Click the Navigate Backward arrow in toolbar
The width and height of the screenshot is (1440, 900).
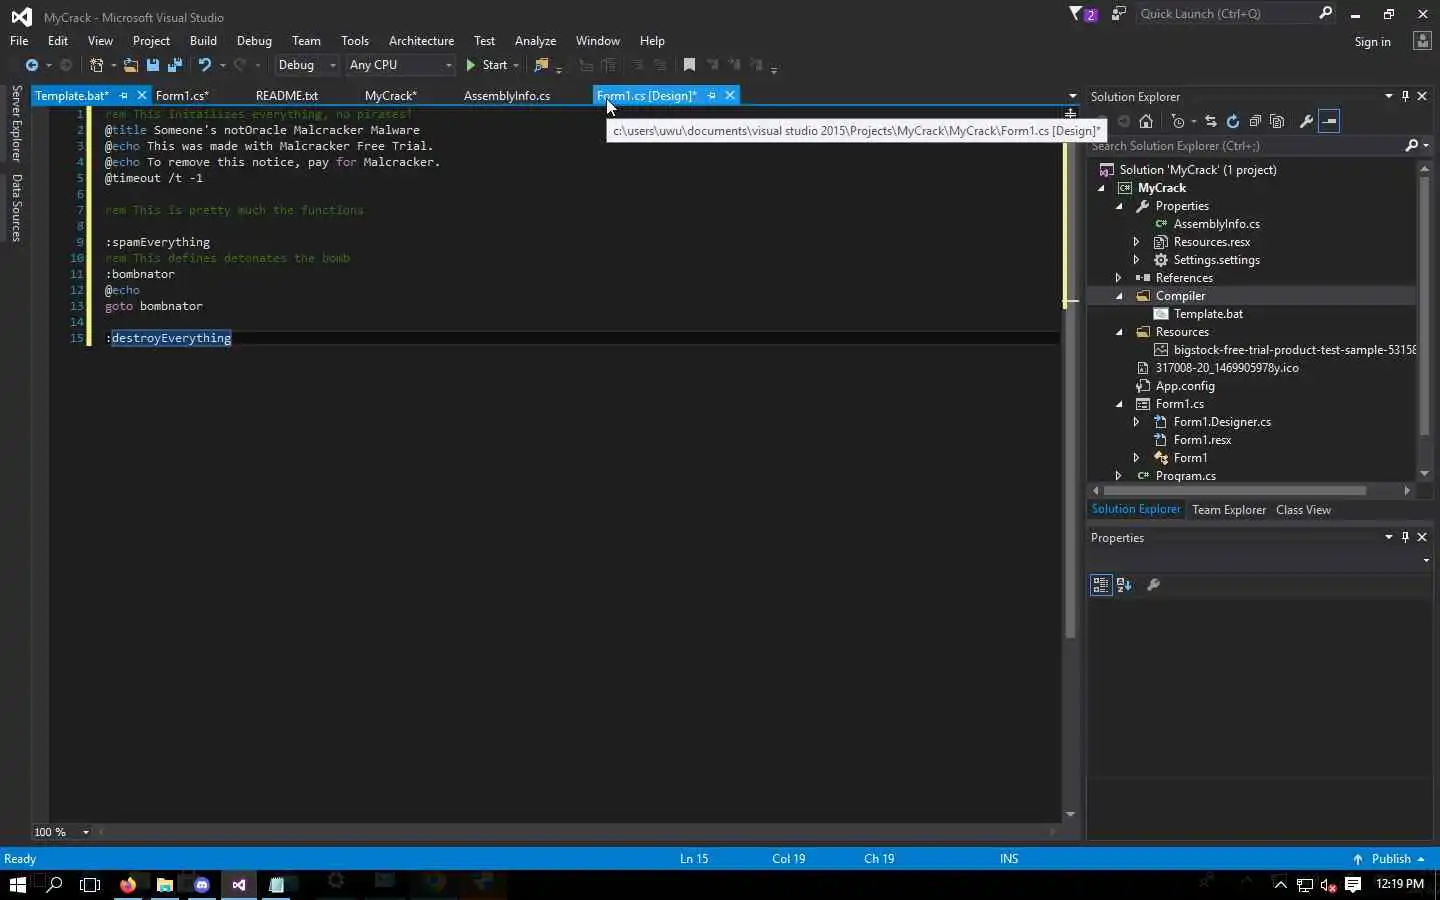[x=31, y=65]
